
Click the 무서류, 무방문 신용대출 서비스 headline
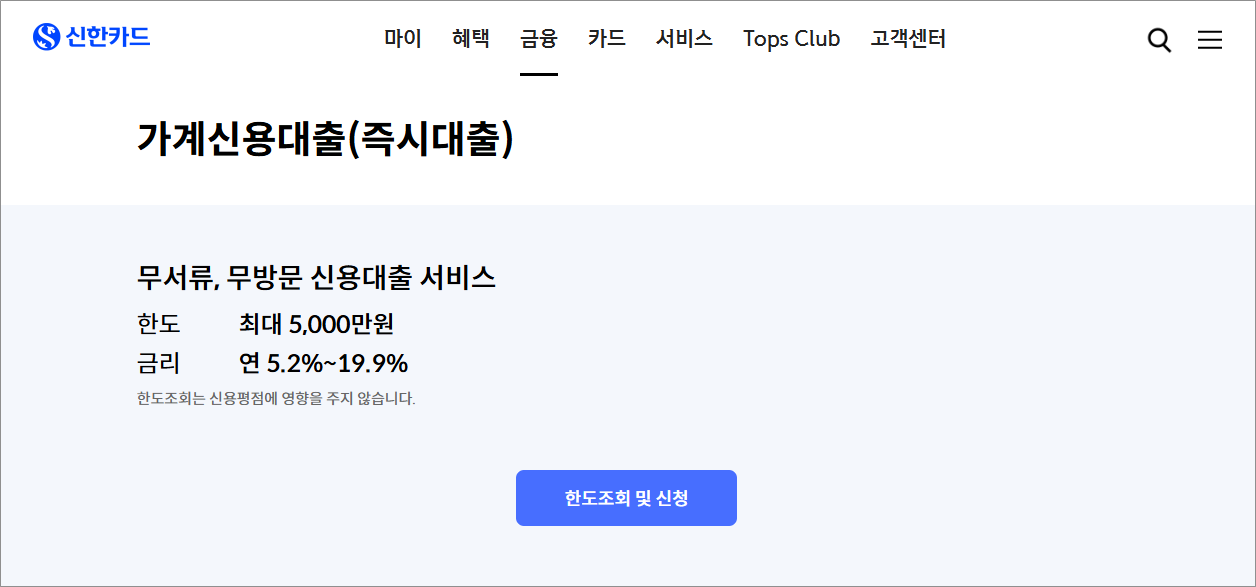tap(316, 279)
